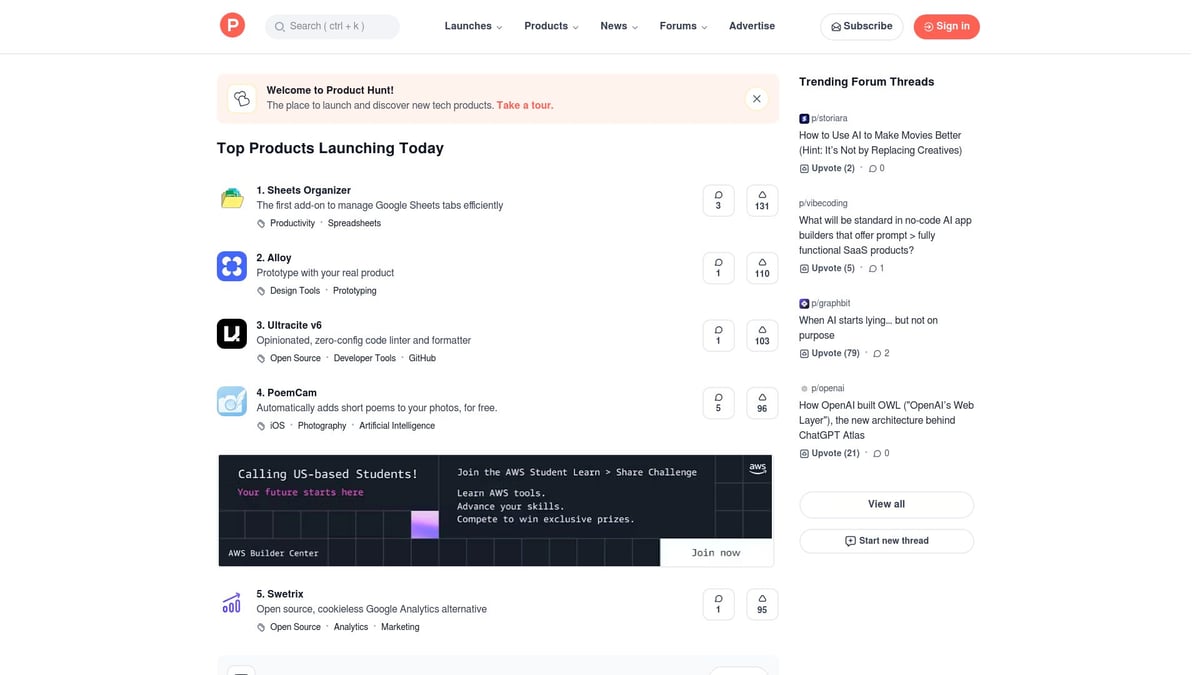Open the Advertise page
The height and width of the screenshot is (675, 1200).
752,26
